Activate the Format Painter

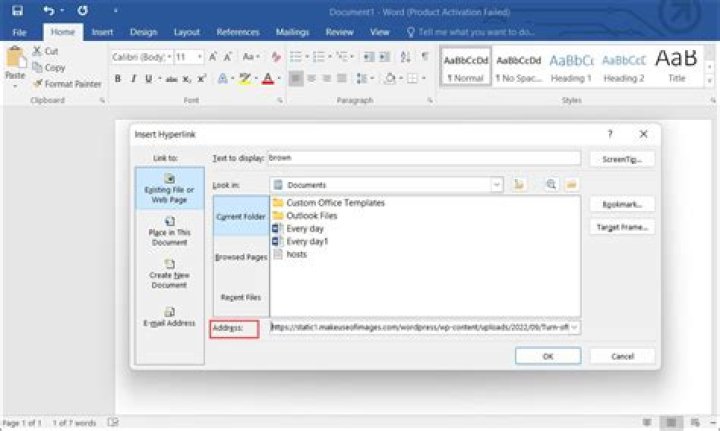tap(67, 84)
